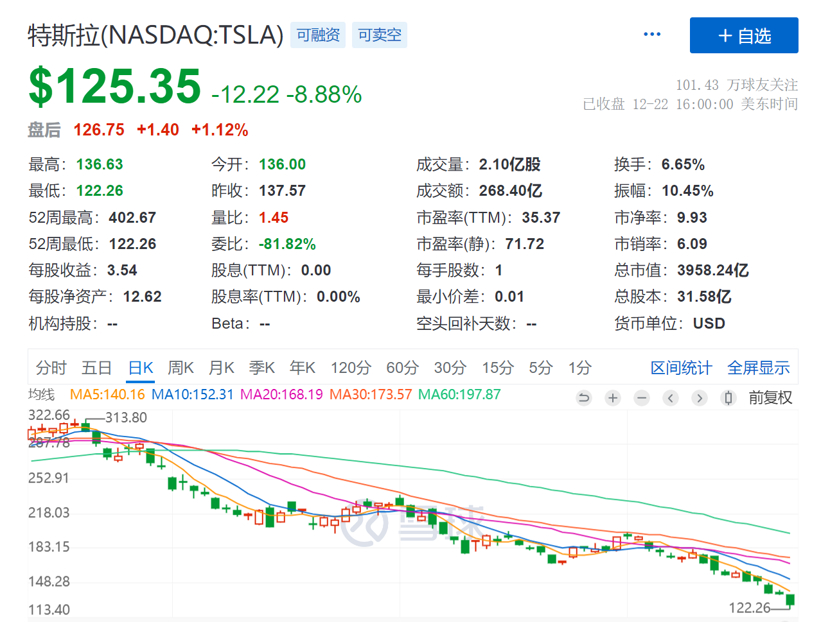Viewport: 820px width, 622px height.
Task: Open the three-dot more options menu
Action: 652,35
